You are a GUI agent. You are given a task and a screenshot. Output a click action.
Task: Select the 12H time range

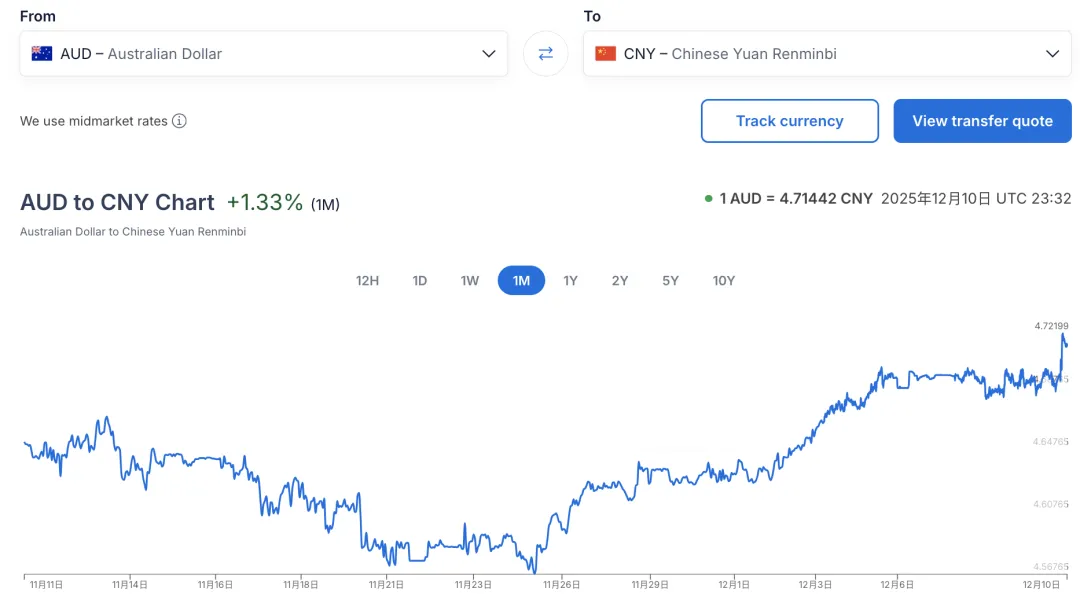click(367, 281)
